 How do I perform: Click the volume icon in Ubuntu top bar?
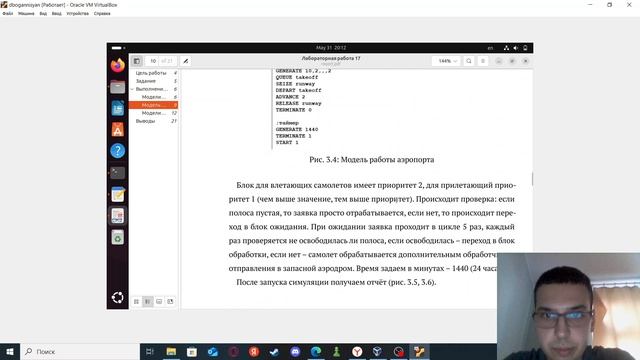[x=516, y=48]
